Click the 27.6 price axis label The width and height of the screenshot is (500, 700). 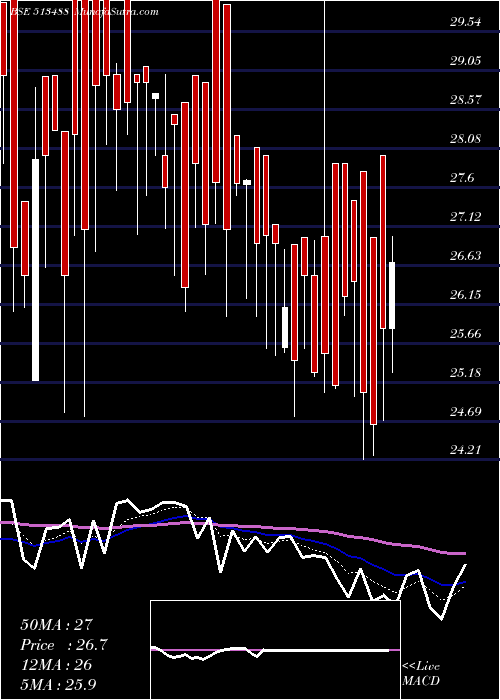click(x=462, y=178)
